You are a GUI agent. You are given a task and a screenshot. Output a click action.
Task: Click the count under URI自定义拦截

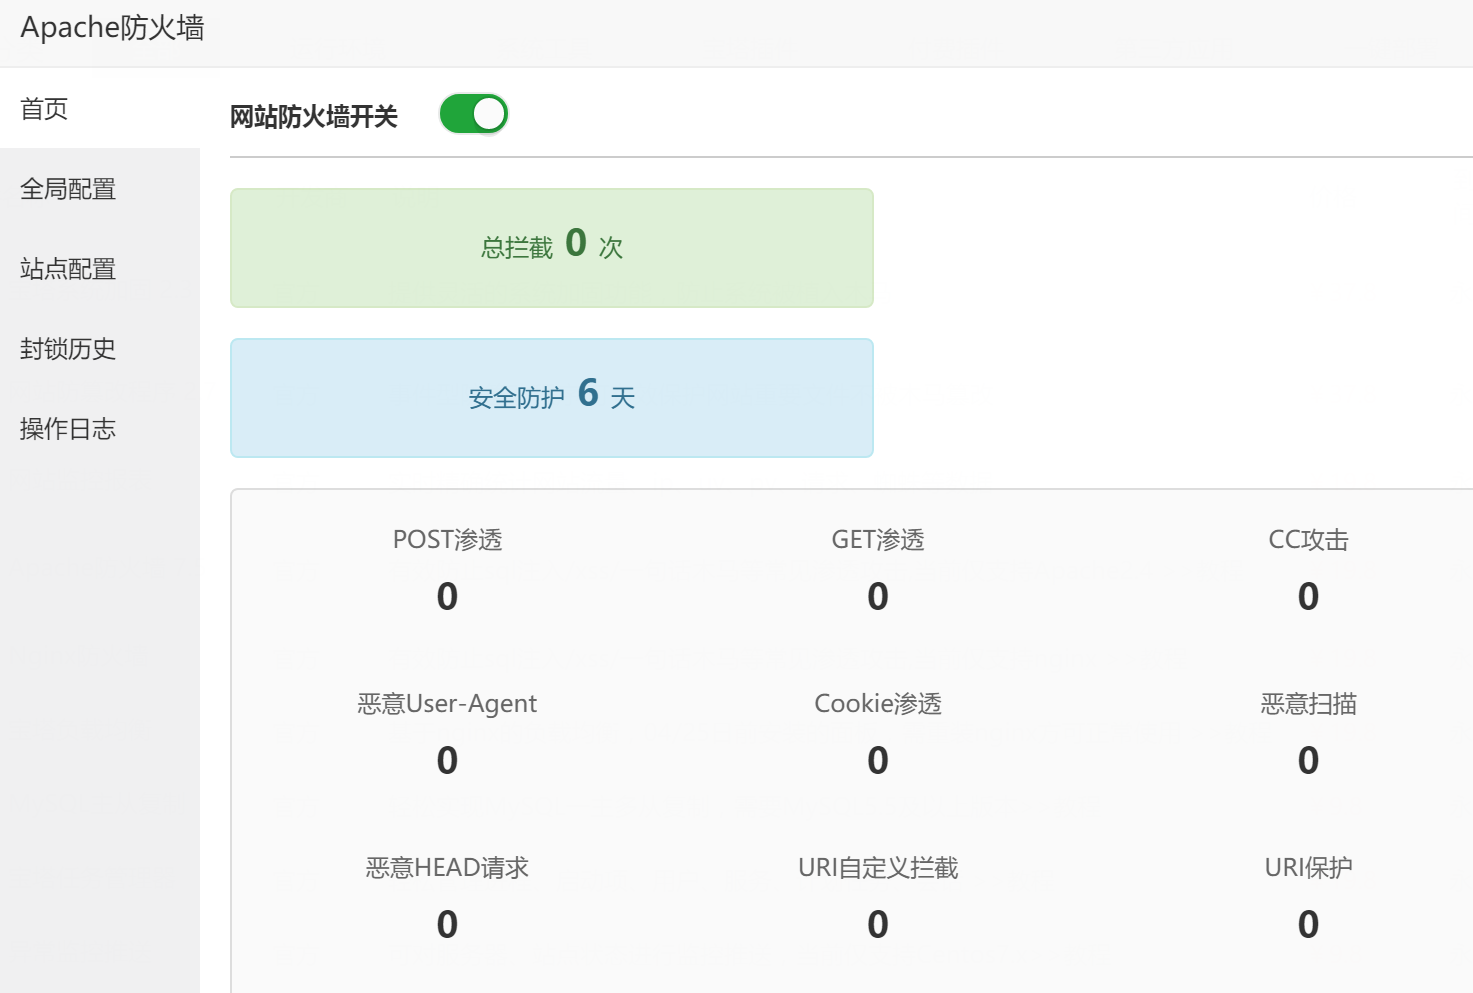click(x=878, y=925)
